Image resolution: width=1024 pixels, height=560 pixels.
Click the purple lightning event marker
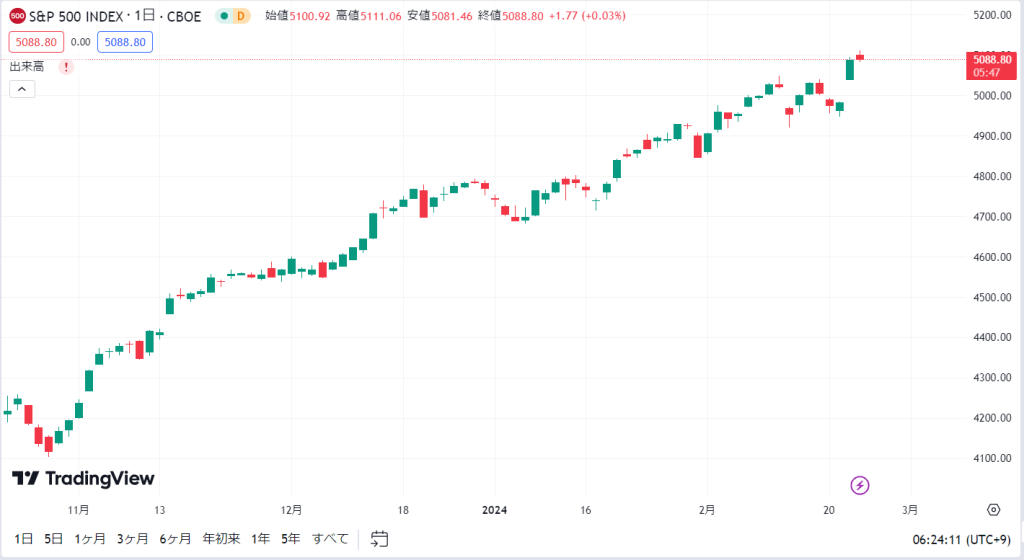coord(859,485)
